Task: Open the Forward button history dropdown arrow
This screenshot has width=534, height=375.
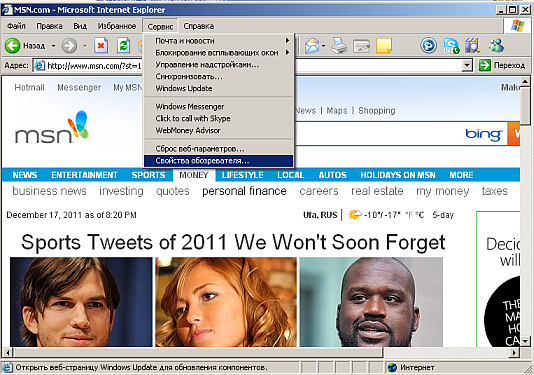Action: pyautogui.click(x=85, y=46)
